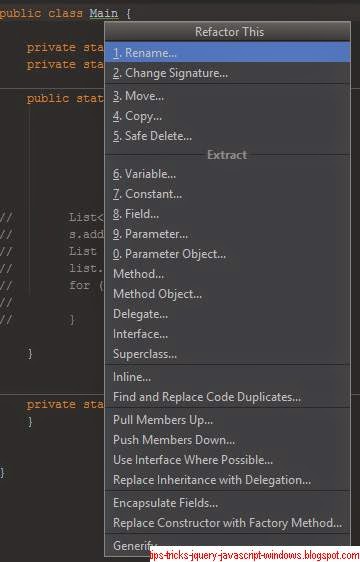Choose Extract Interface... option
Viewport: 360px width, 562px height.
[x=227, y=334]
